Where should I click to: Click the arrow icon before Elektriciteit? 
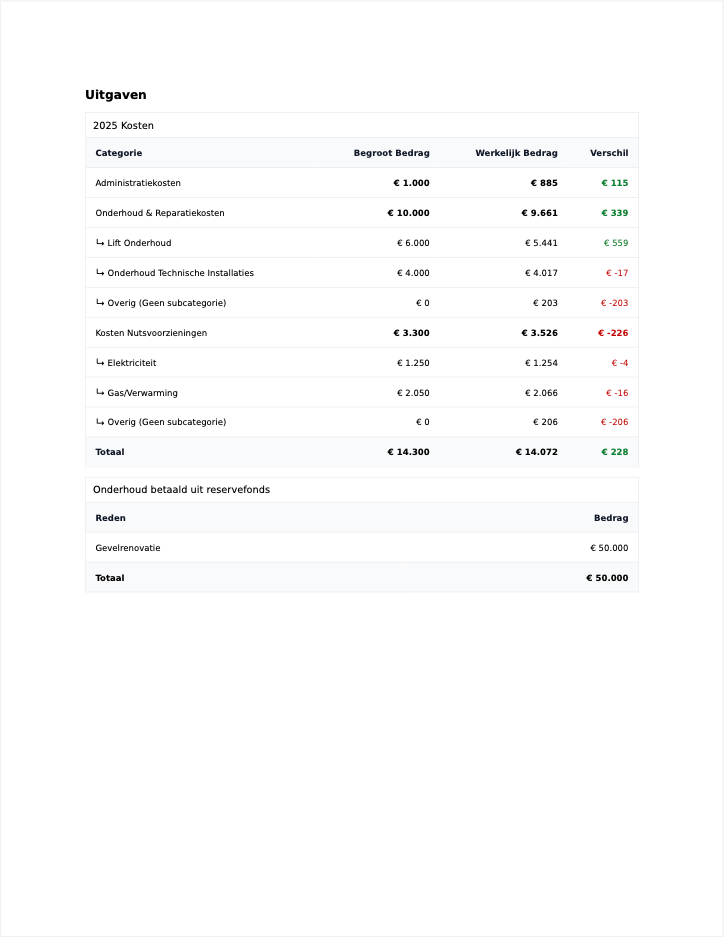(x=100, y=363)
